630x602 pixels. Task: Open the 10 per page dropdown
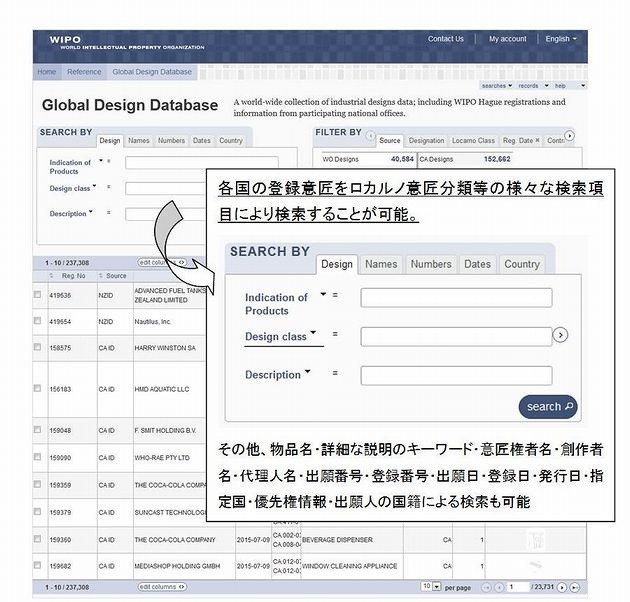click(x=432, y=587)
